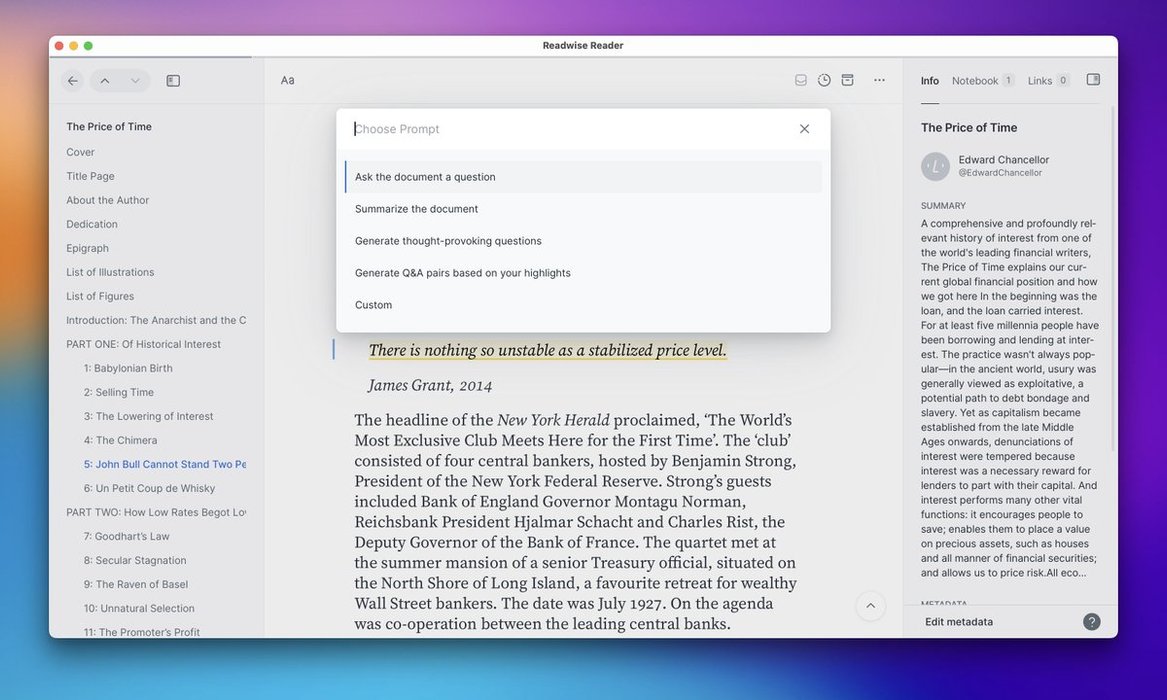Image resolution: width=1167 pixels, height=700 pixels.
Task: Click the 'Edward Chancellor' author name
Action: (x=1003, y=159)
